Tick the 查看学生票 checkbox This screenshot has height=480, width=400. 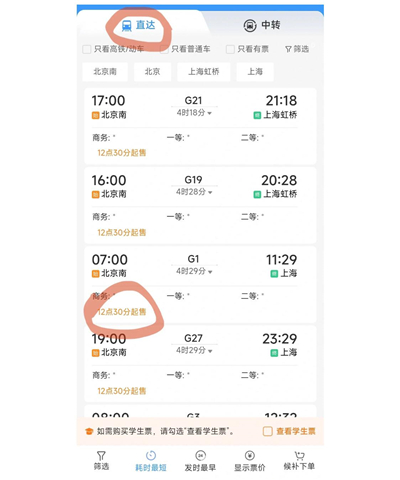(268, 431)
